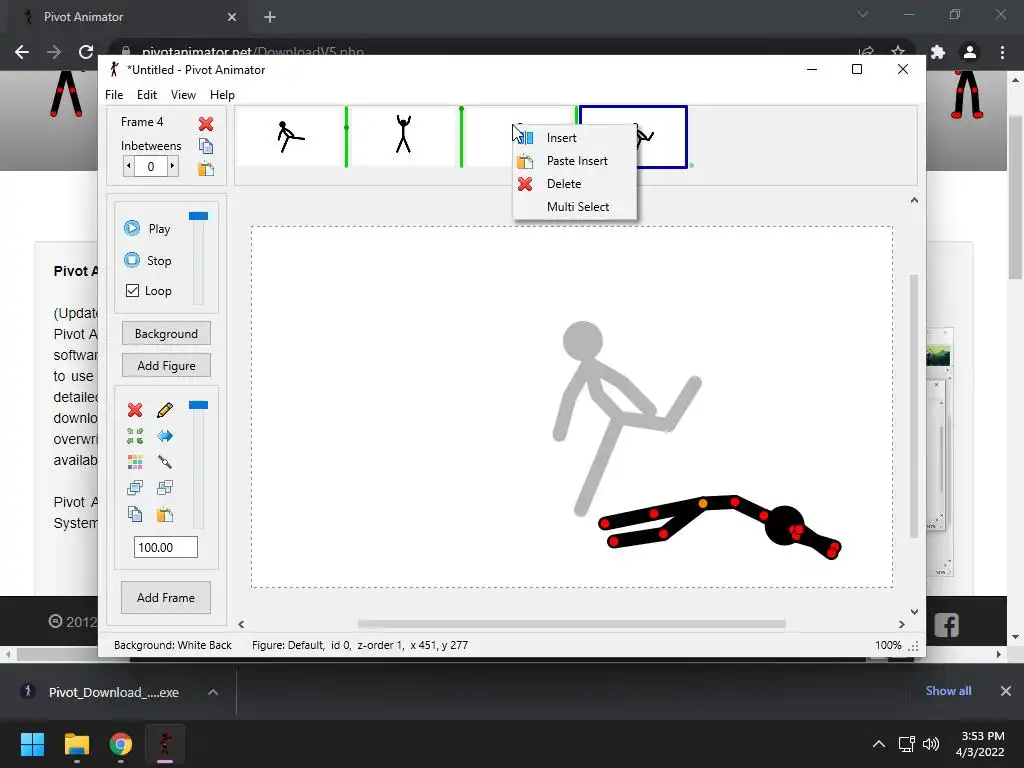The height and width of the screenshot is (768, 1024).
Task: Close the Pivot Animator browser tab
Action: [x=232, y=17]
